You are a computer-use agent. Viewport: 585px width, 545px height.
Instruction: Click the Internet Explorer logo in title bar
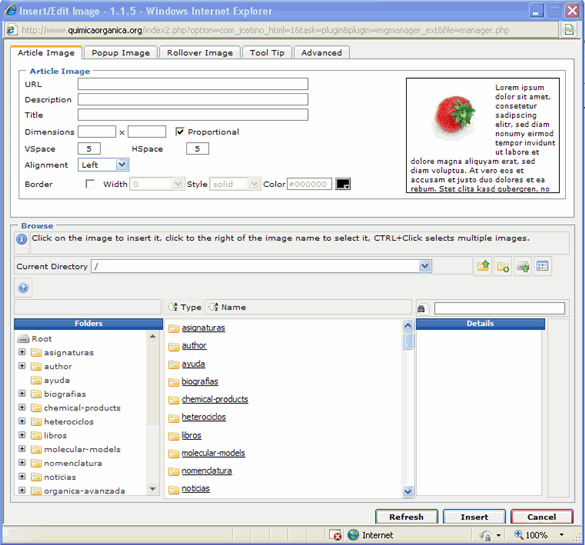coord(10,10)
